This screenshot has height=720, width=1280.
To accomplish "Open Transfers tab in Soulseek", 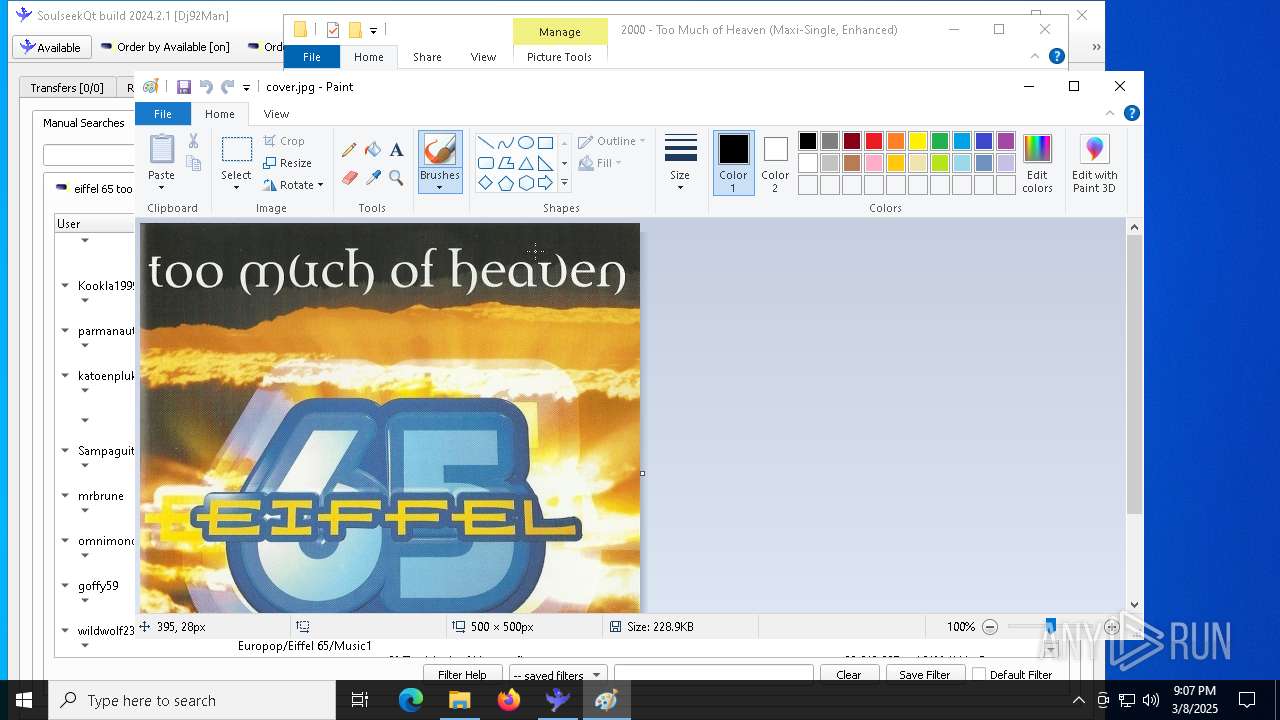I will coord(66,88).
